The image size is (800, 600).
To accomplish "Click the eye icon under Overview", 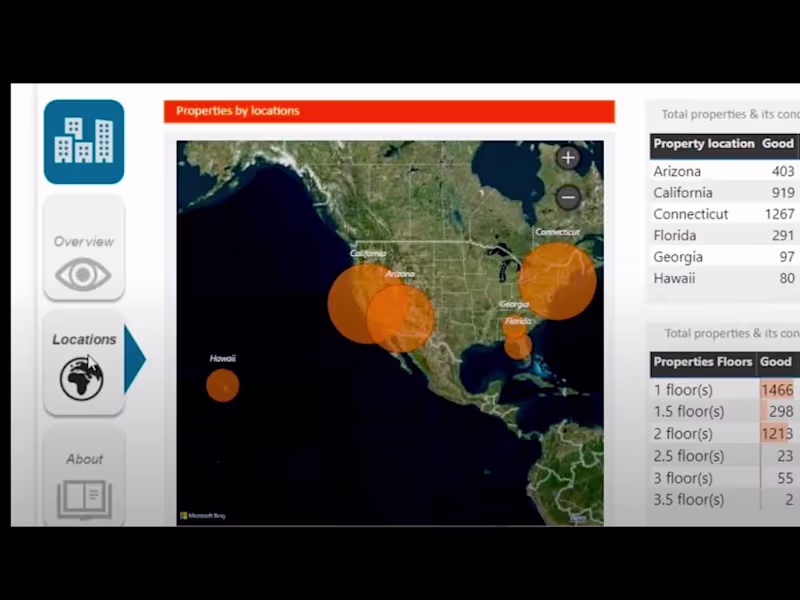I will pyautogui.click(x=83, y=274).
